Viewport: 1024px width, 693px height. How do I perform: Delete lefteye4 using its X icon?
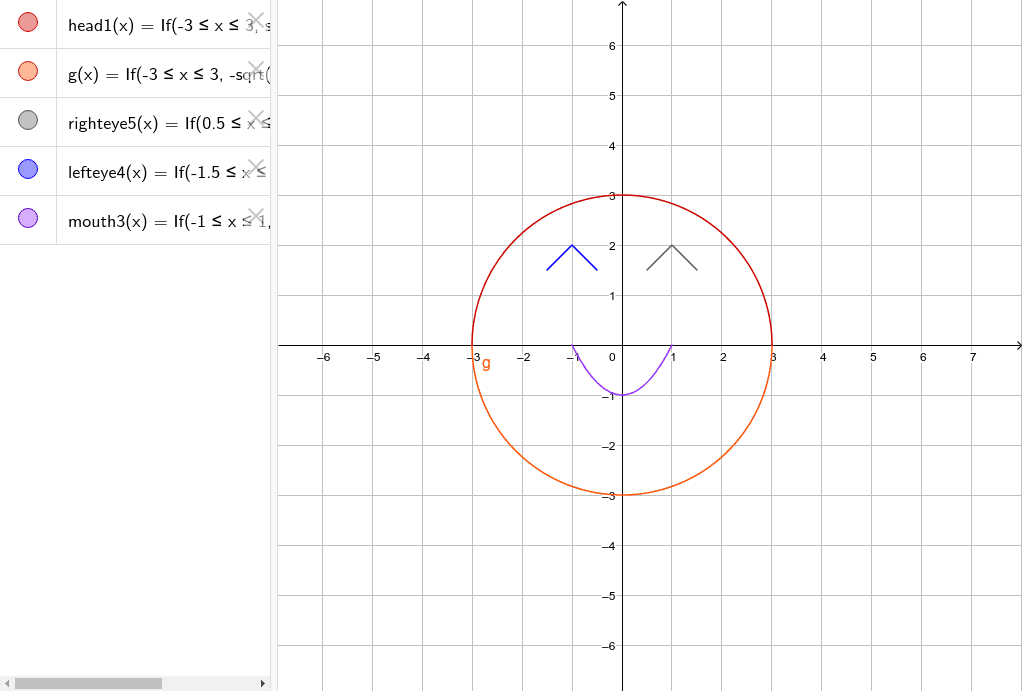pos(258,168)
